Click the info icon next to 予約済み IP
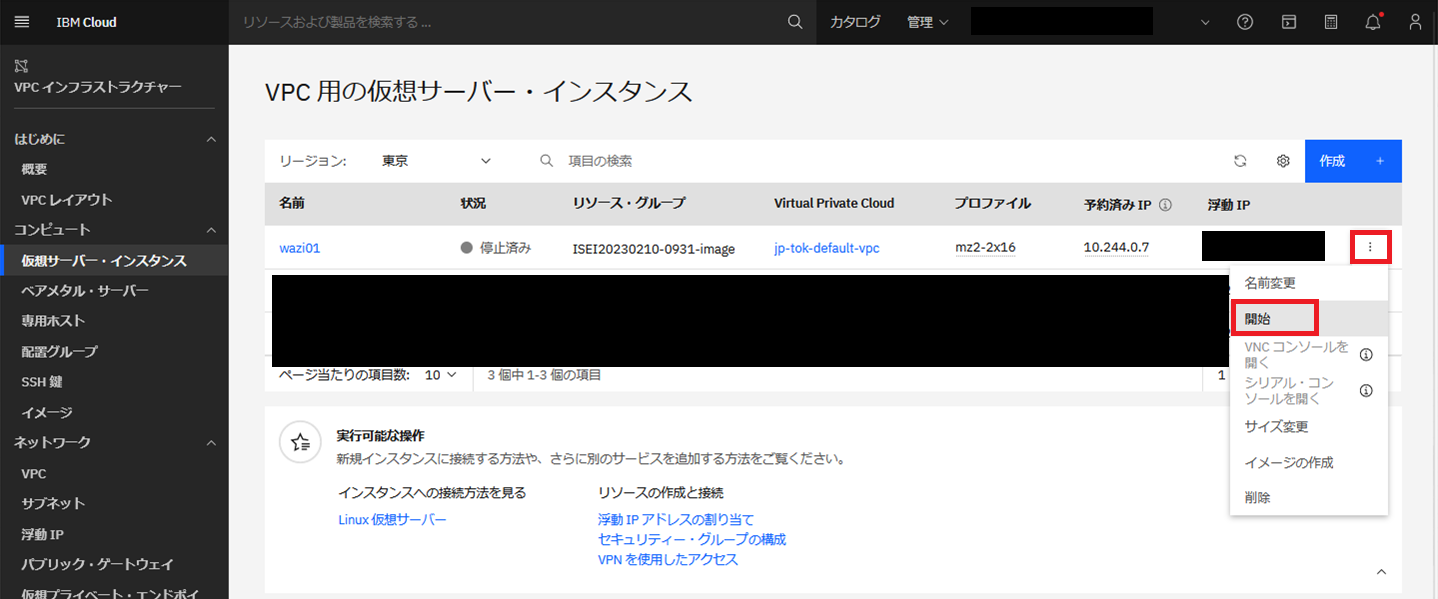Screen dimensions: 1438x599 (1165, 204)
